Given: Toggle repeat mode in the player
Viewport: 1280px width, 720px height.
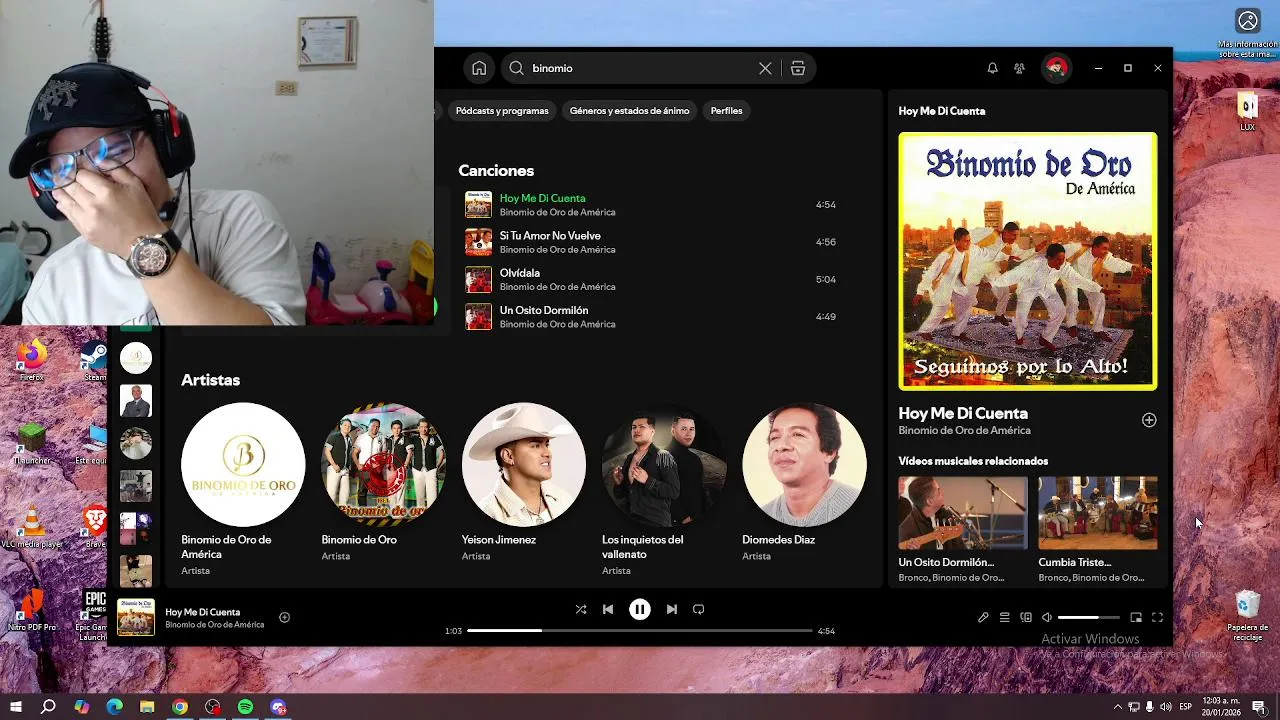Looking at the screenshot, I should pos(698,609).
